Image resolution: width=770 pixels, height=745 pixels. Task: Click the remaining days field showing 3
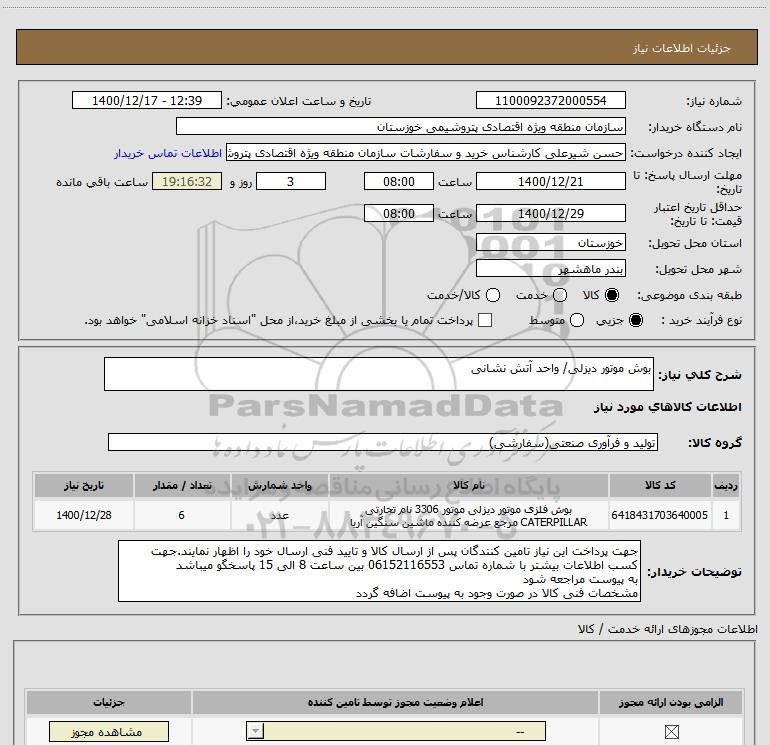tap(291, 181)
